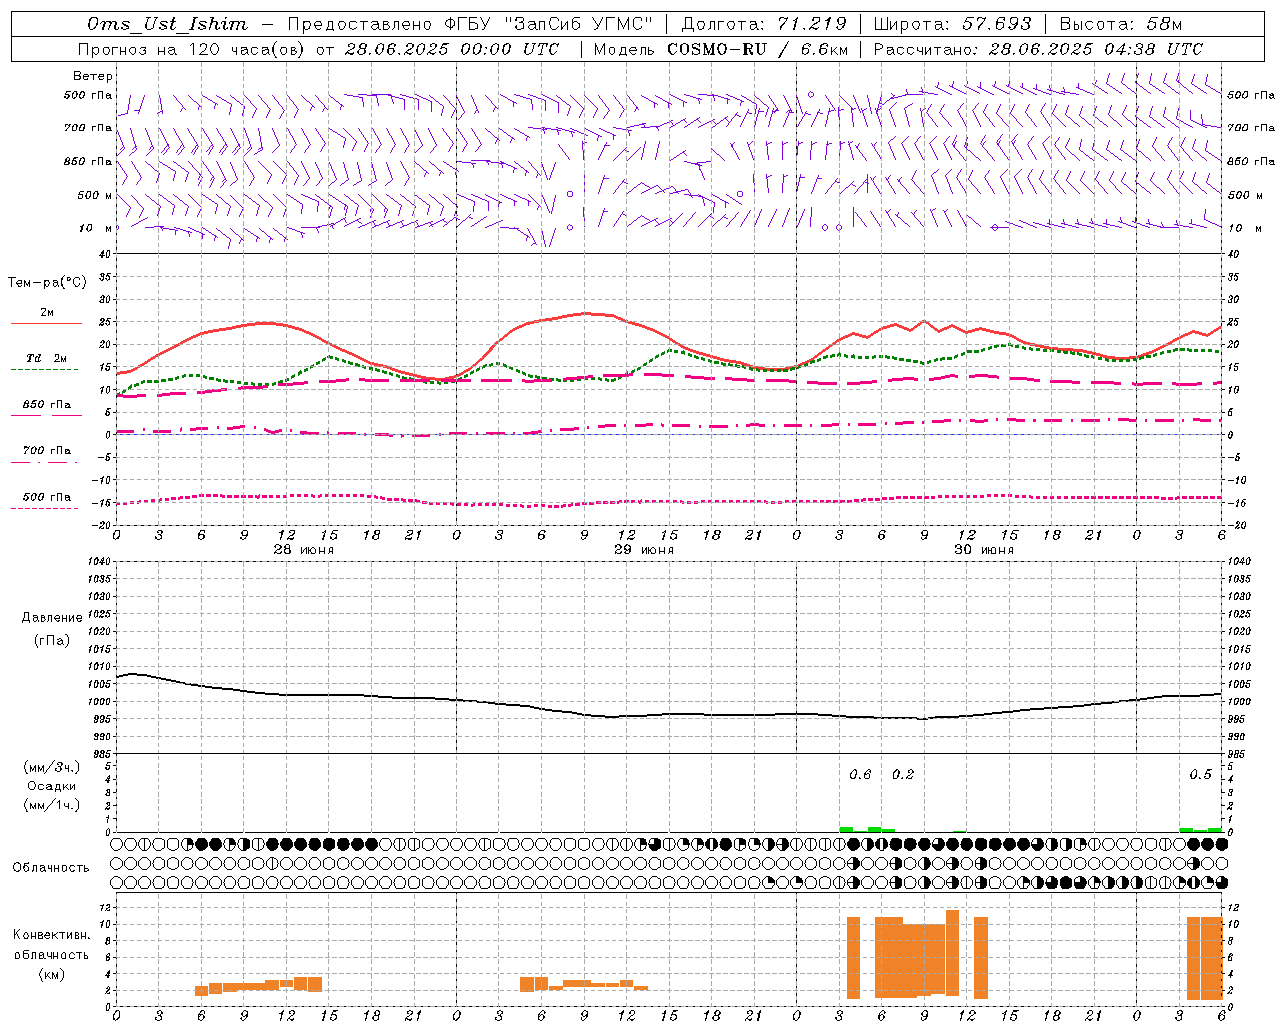Select the 0.2 precipitation amount value
Image resolution: width=1280 pixels, height=1024 pixels.
(x=903, y=774)
